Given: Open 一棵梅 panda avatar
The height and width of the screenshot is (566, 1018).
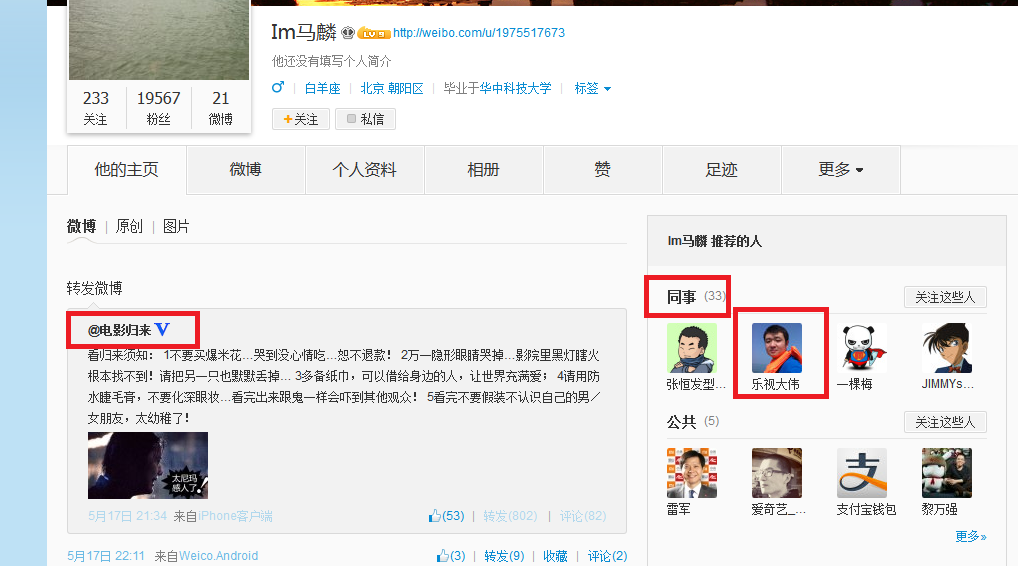Looking at the screenshot, I should (862, 348).
